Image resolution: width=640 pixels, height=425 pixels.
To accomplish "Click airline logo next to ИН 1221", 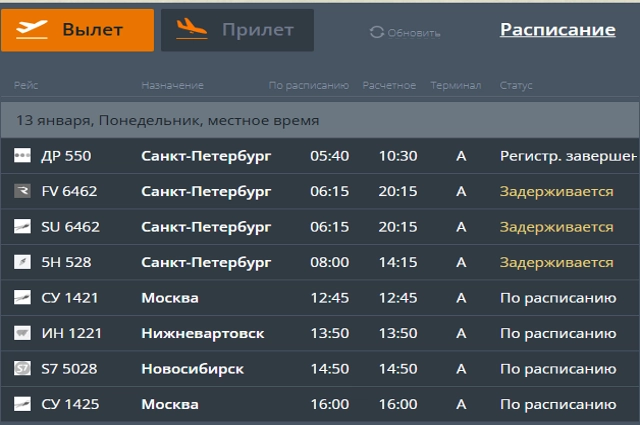I will coord(22,333).
